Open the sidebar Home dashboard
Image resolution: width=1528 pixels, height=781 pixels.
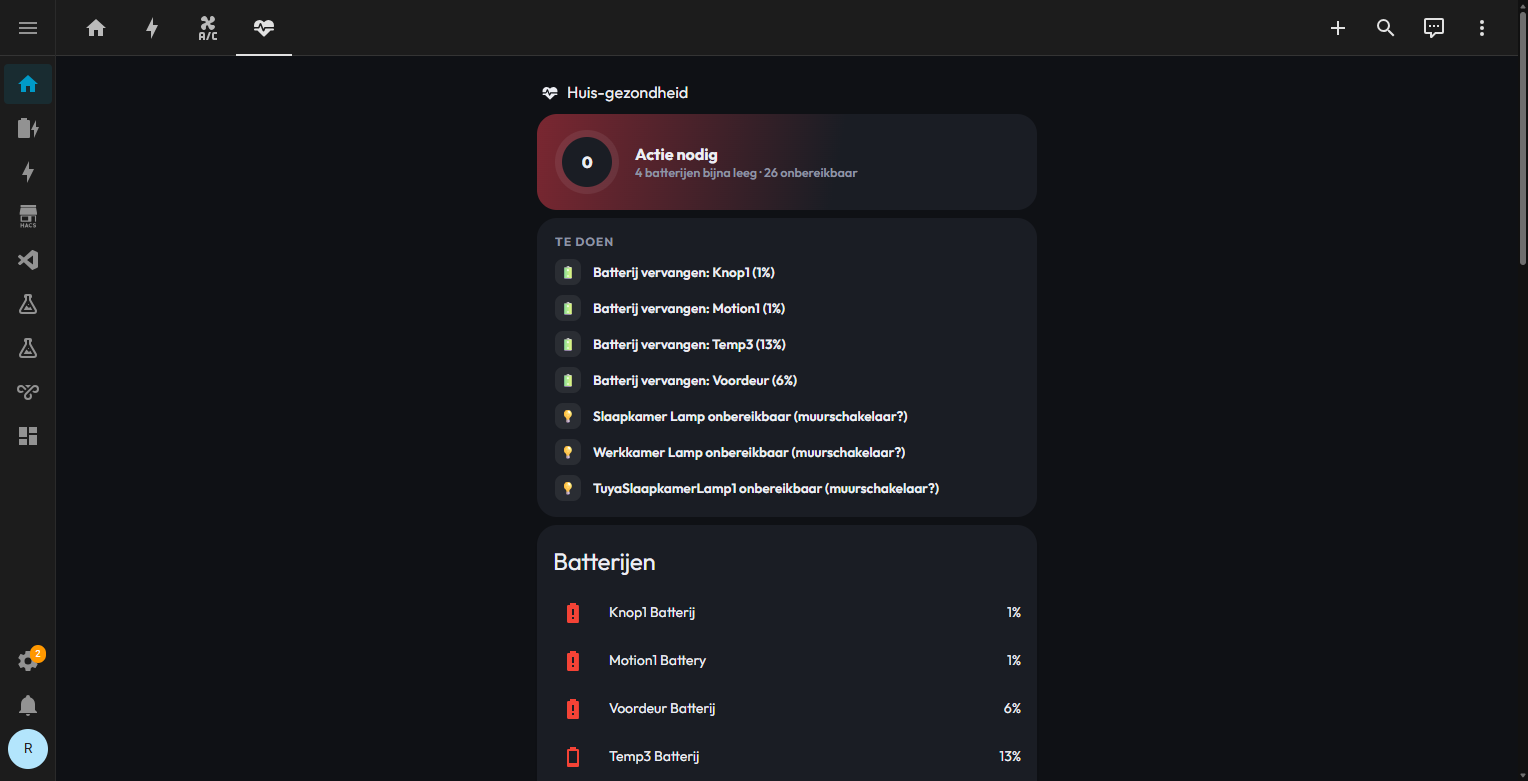pos(28,84)
